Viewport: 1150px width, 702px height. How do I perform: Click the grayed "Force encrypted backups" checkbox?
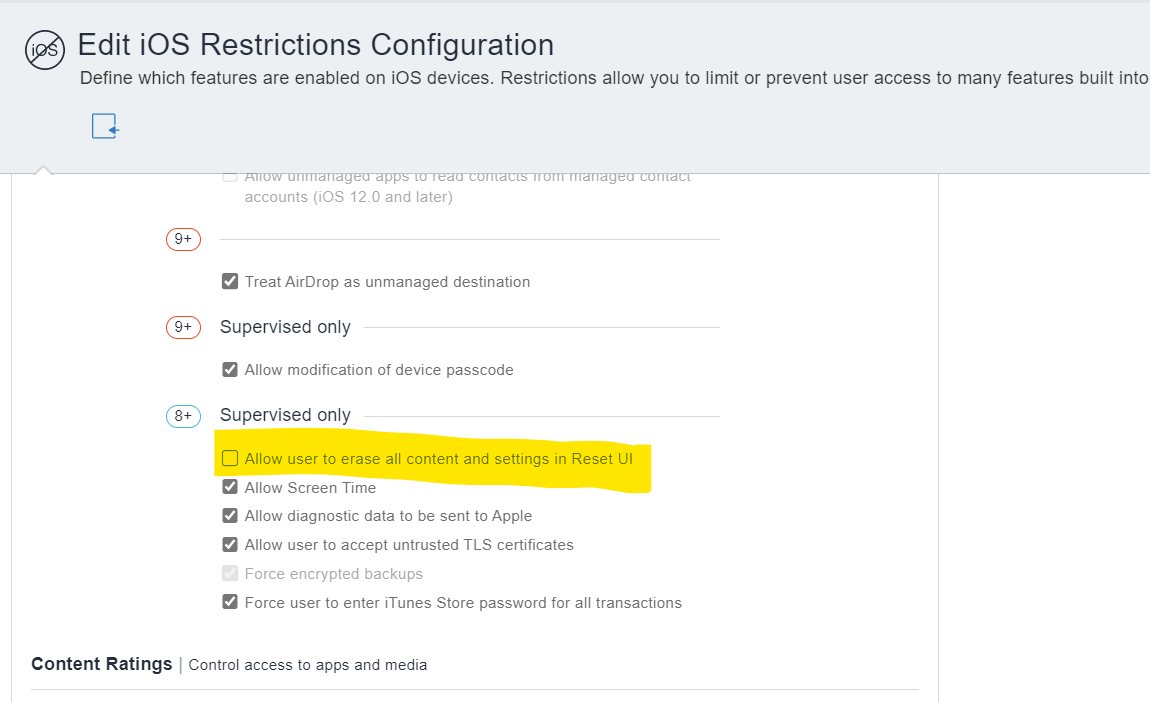[x=230, y=574]
